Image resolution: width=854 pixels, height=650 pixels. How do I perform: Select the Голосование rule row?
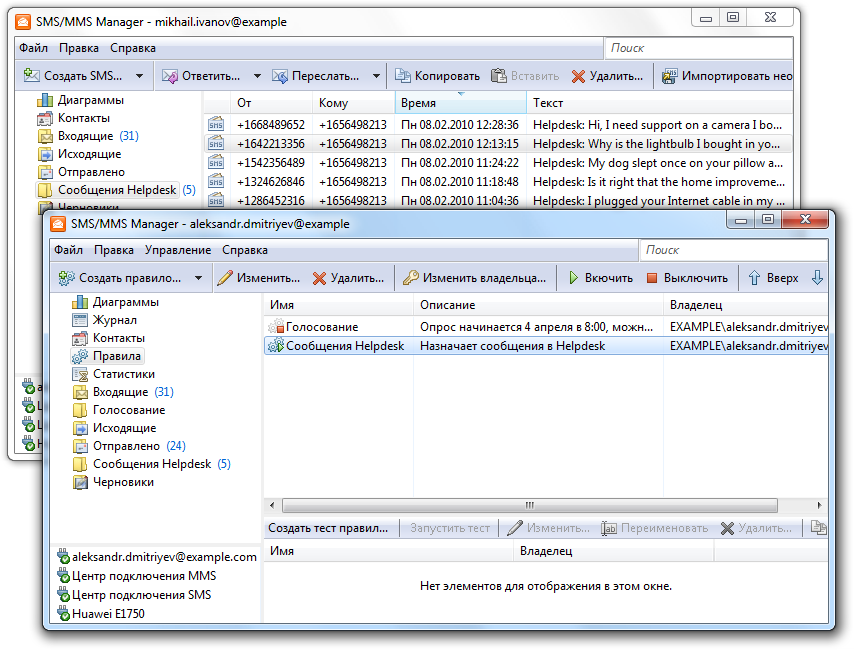pos(321,327)
